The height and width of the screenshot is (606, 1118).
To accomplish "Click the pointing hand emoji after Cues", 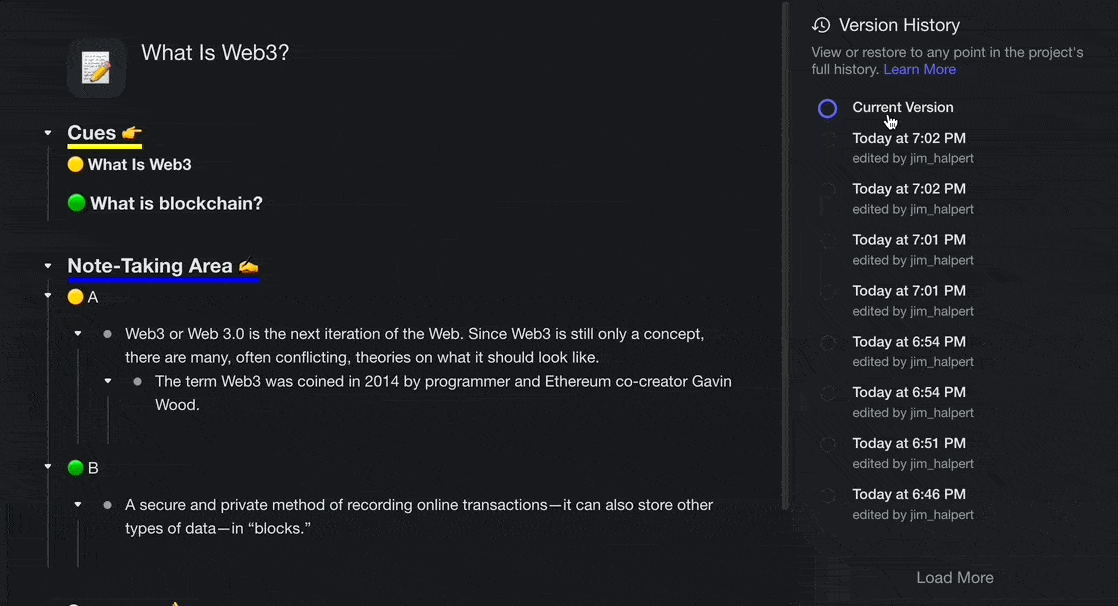I will point(132,133).
